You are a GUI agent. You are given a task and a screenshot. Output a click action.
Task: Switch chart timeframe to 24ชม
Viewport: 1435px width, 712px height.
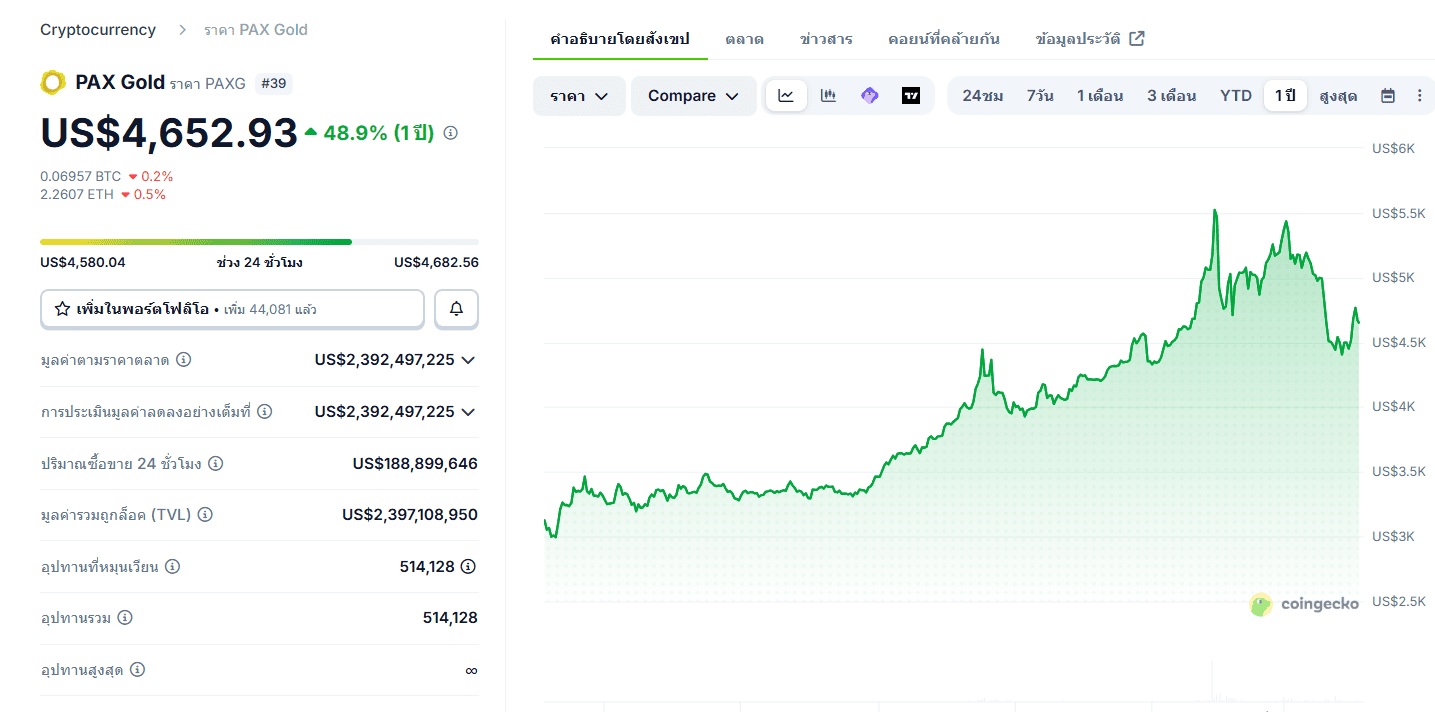point(981,95)
